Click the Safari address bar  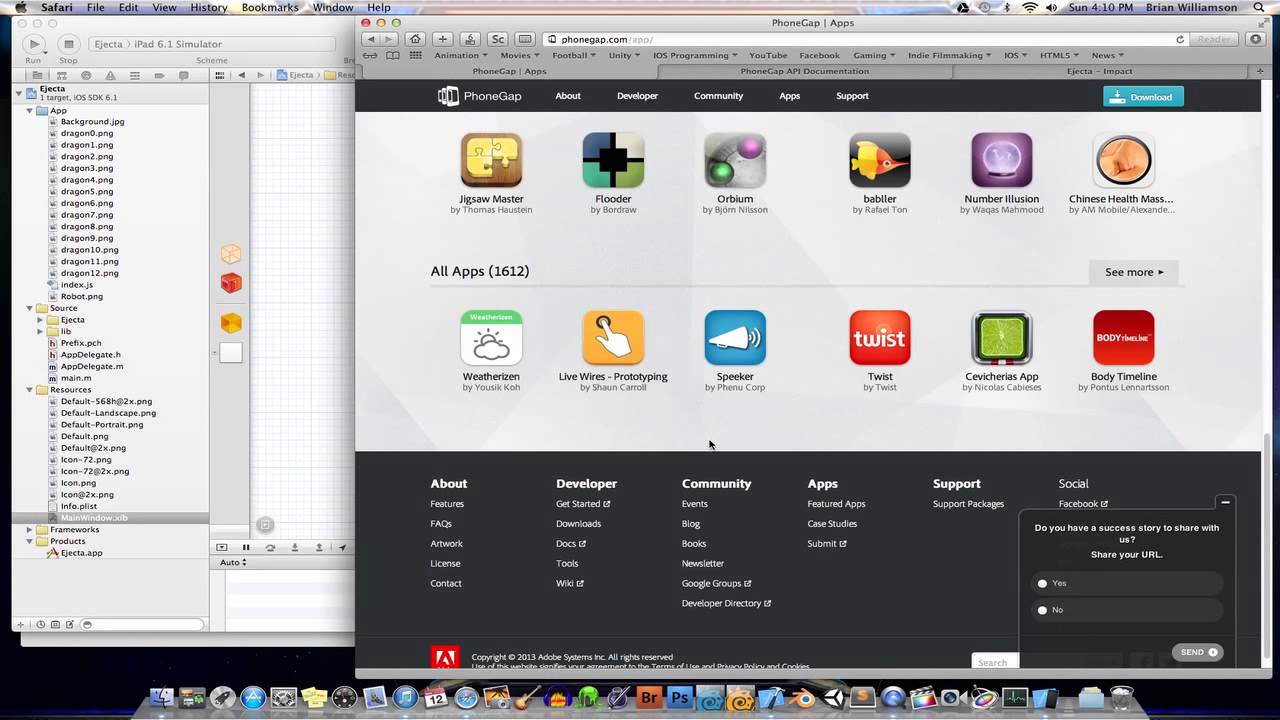[865, 40]
